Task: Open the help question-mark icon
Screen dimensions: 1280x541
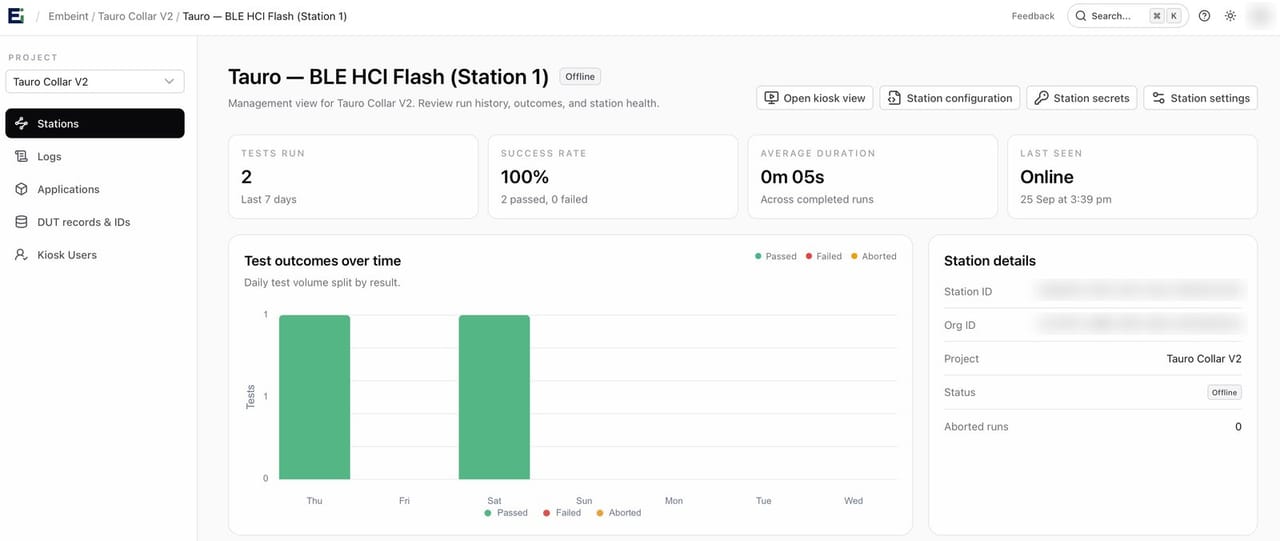Action: (x=1204, y=16)
